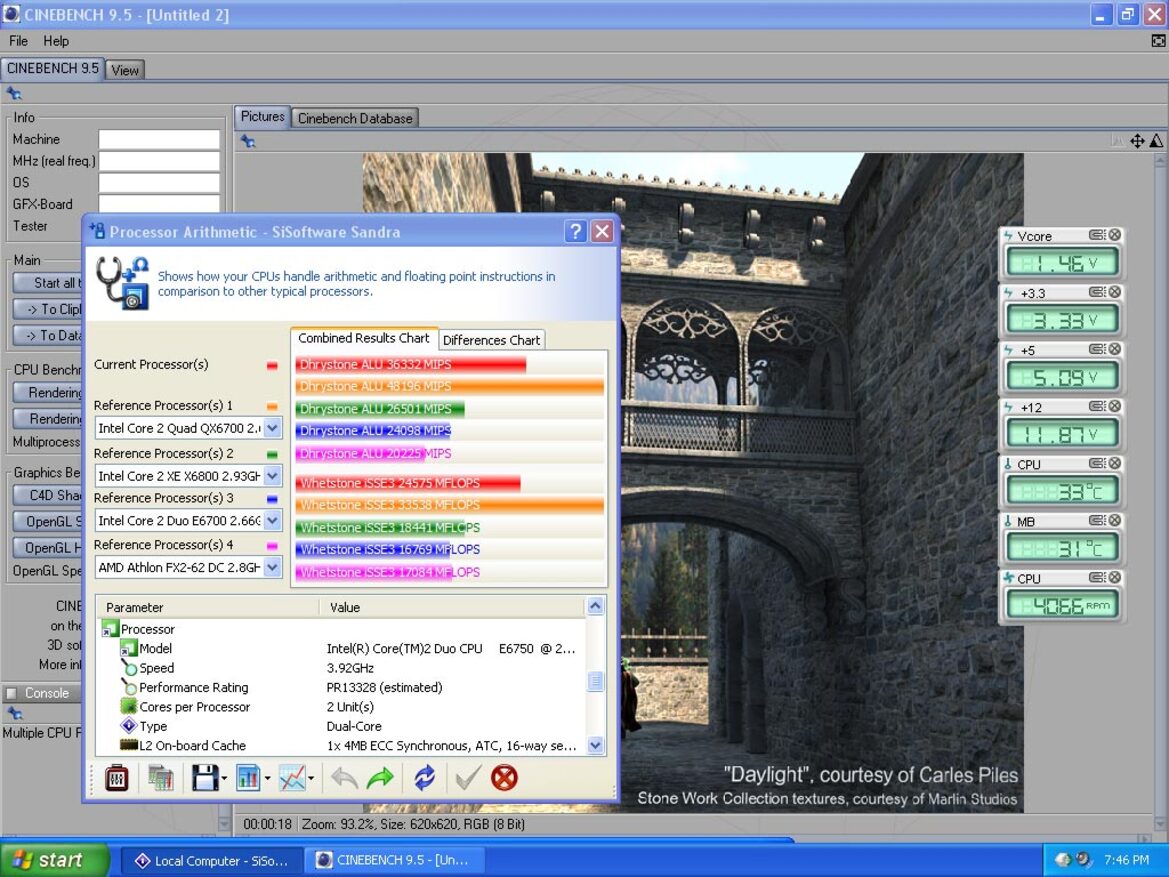Click the pin icon below CINEBENCH 9.5 tab
The width and height of the screenshot is (1169, 877).
14,94
